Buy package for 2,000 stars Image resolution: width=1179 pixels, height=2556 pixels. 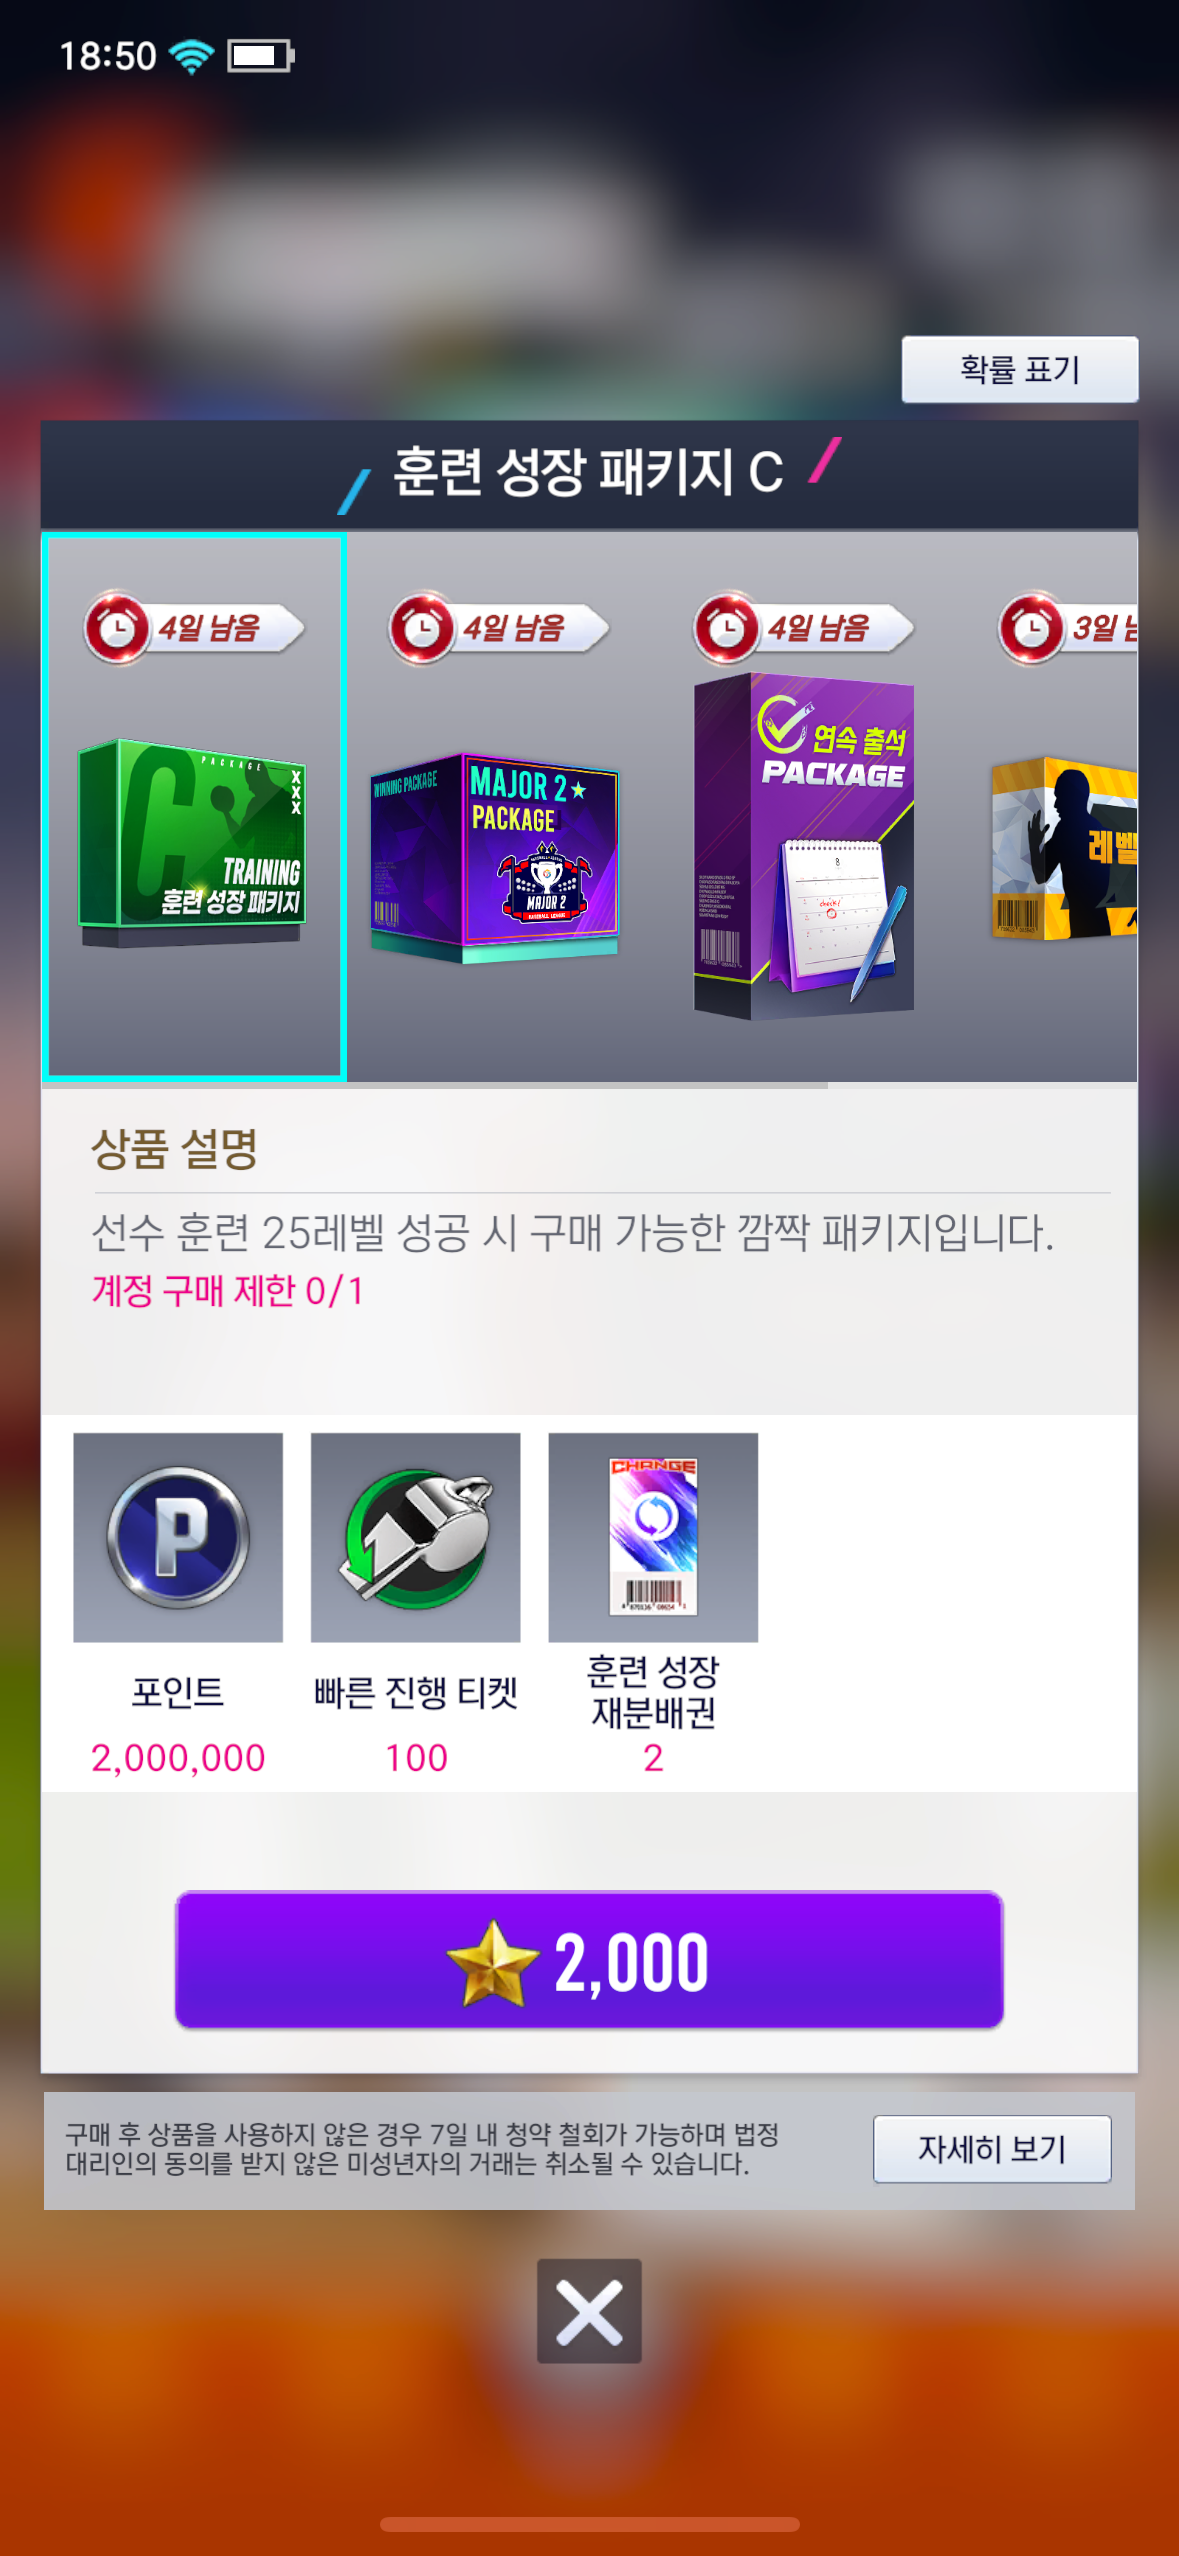coord(589,1960)
